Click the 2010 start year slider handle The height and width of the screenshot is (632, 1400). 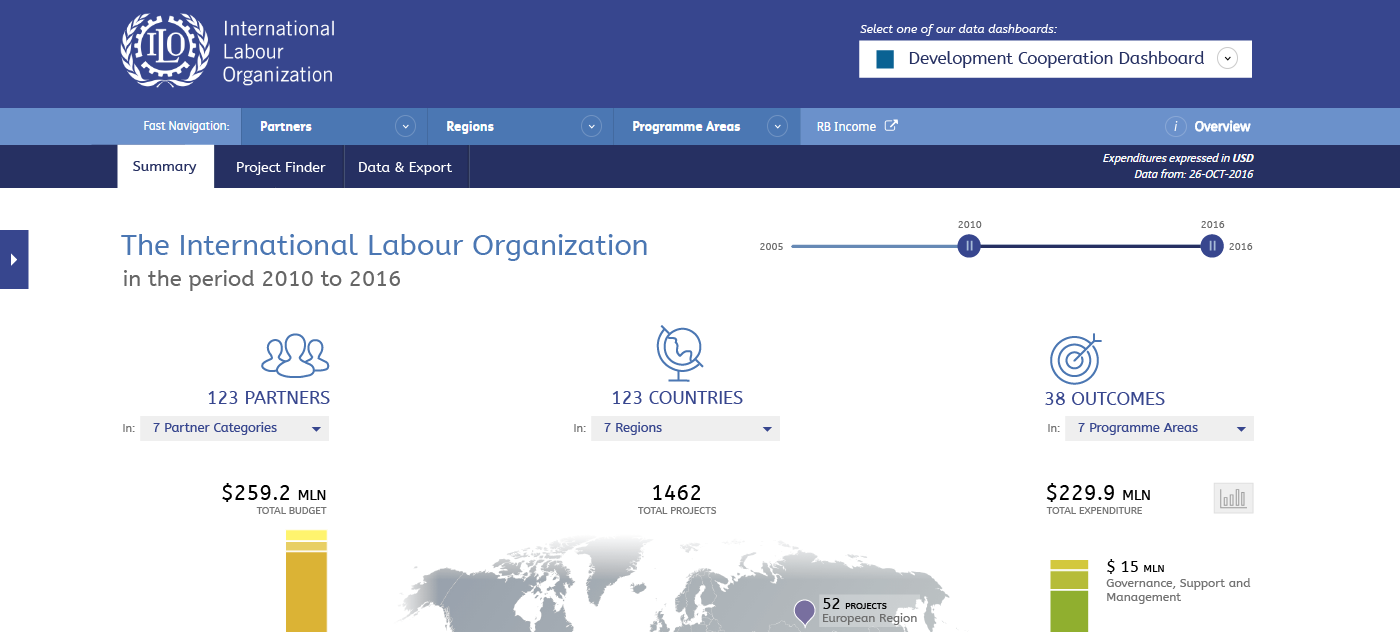(x=968, y=246)
